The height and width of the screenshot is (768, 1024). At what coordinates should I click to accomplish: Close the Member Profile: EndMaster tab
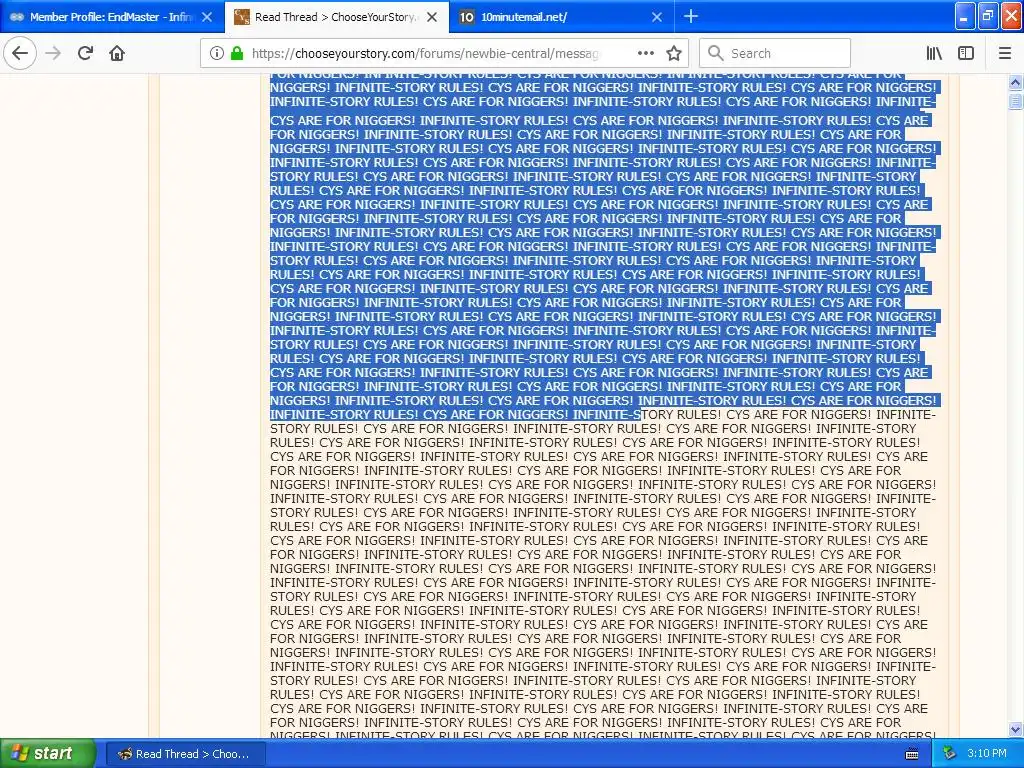[x=207, y=17]
